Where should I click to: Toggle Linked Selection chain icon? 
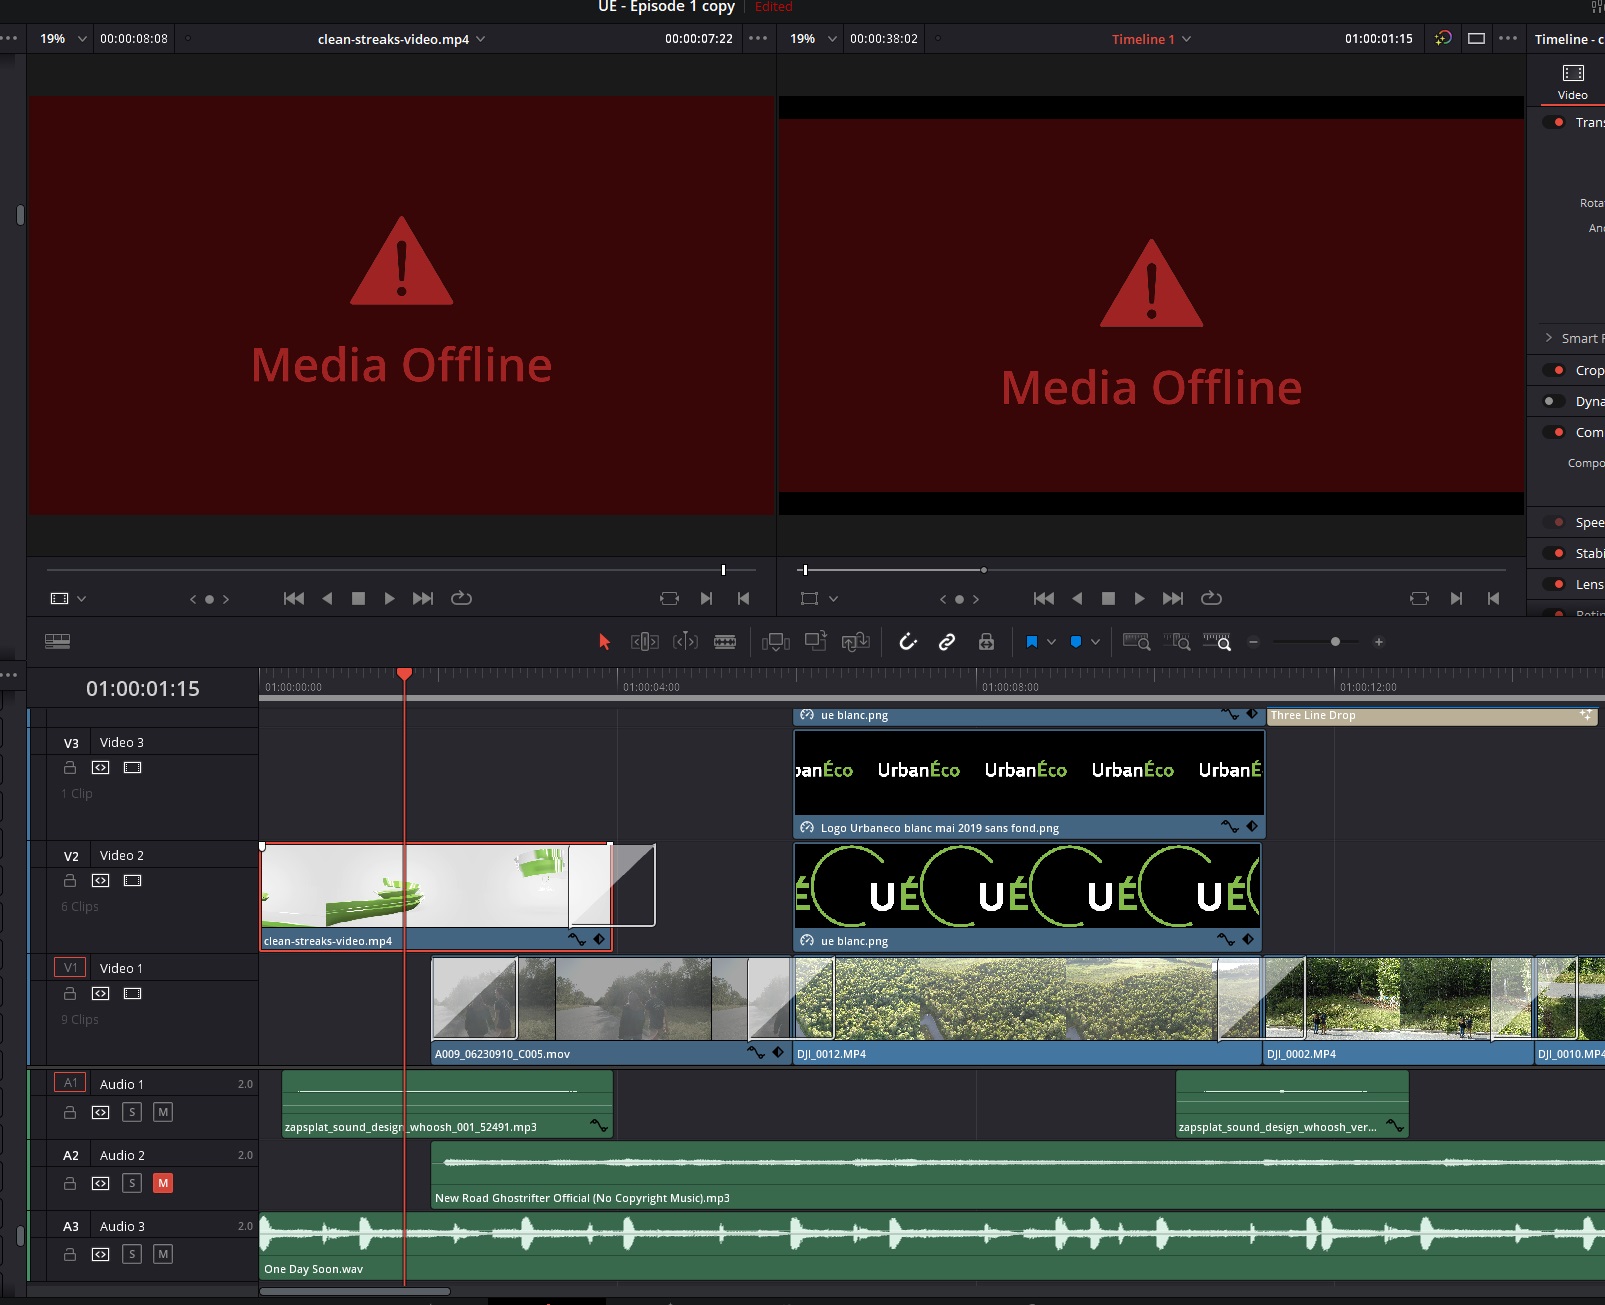coord(947,642)
